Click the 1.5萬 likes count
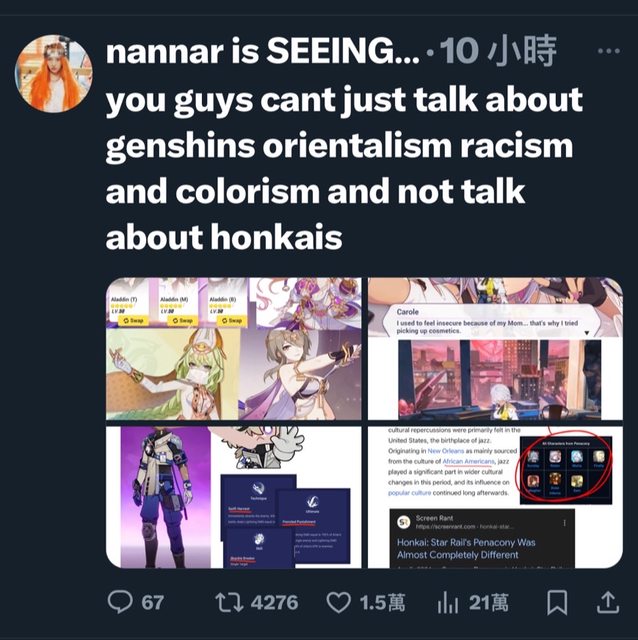Viewport: 638px width, 640px height. coord(382,603)
